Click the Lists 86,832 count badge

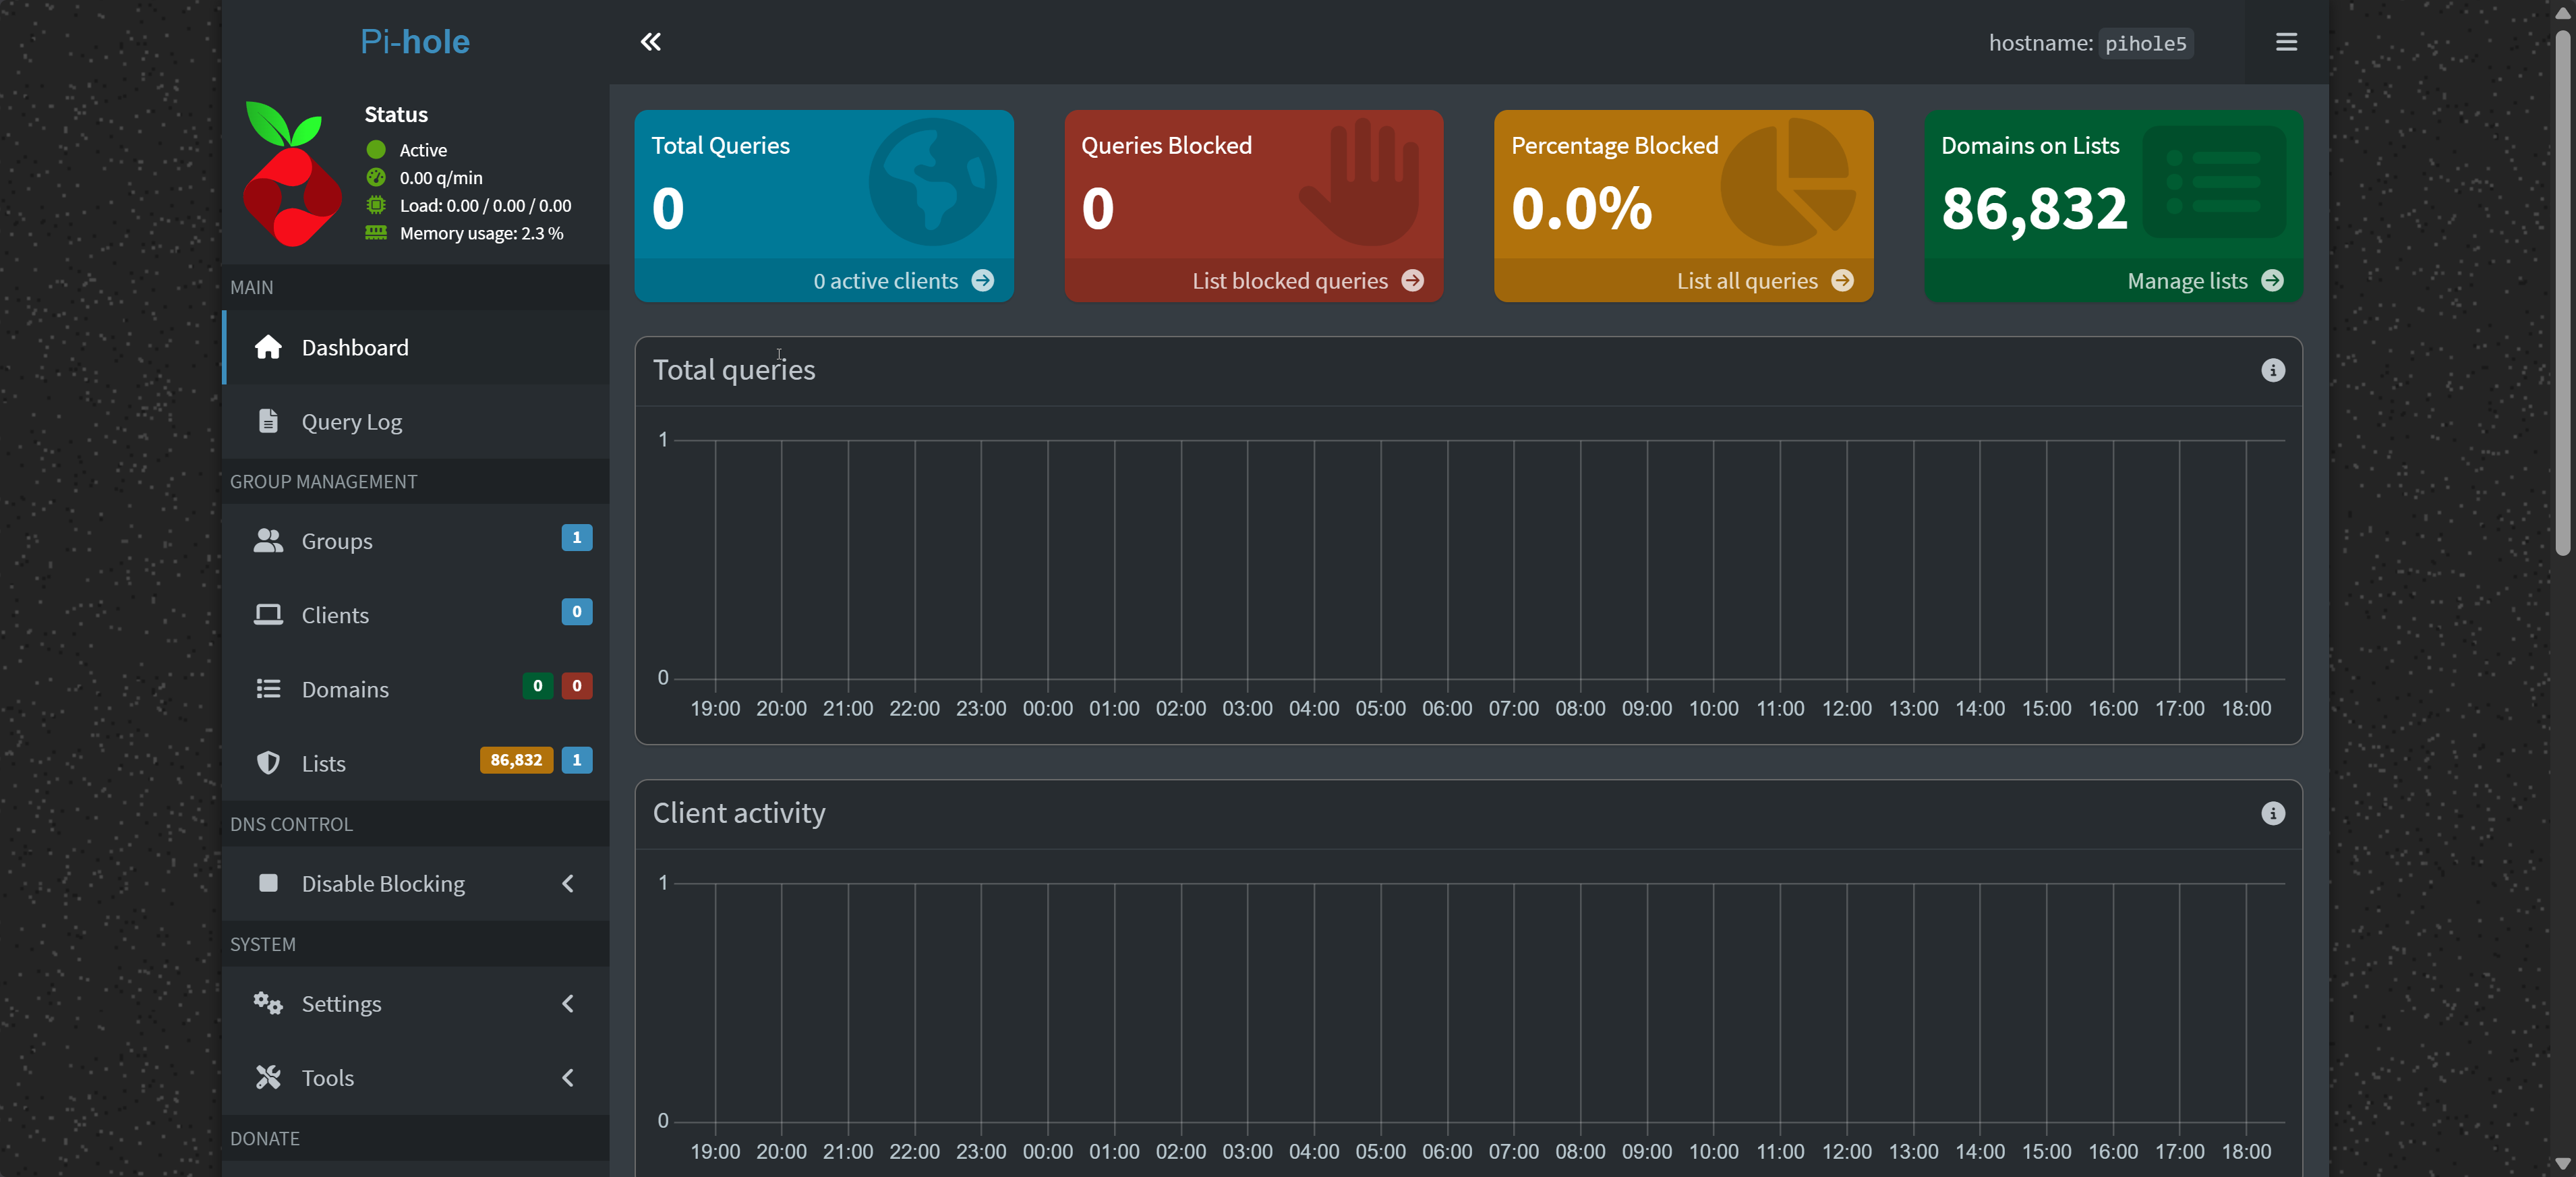tap(516, 760)
